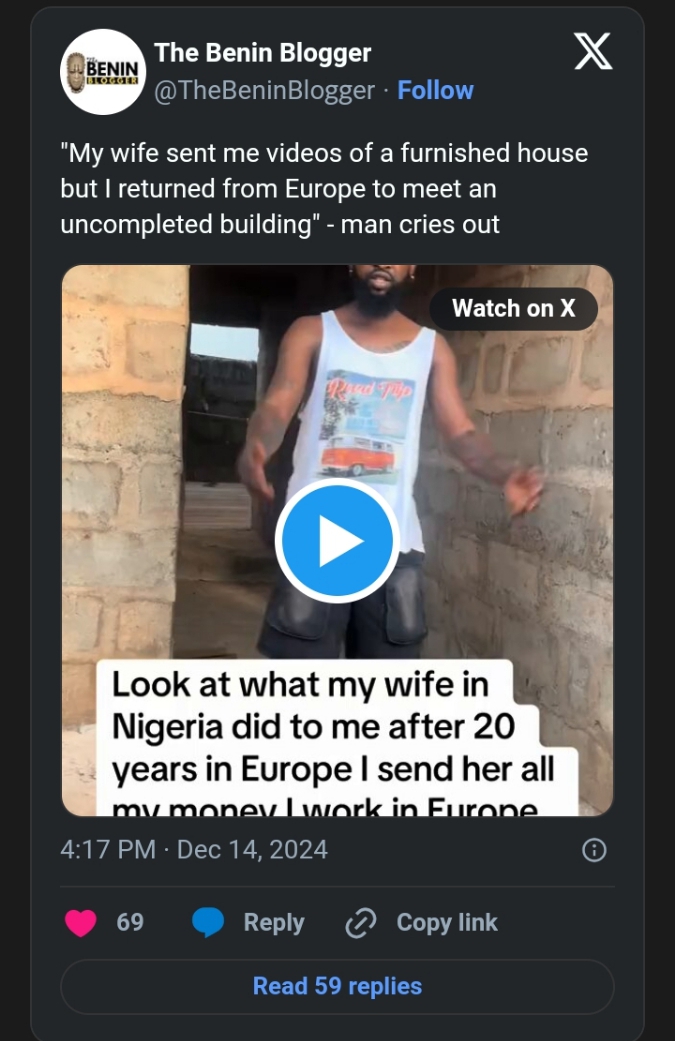The width and height of the screenshot is (675, 1041).
Task: Select the Copy link text
Action: tap(447, 922)
